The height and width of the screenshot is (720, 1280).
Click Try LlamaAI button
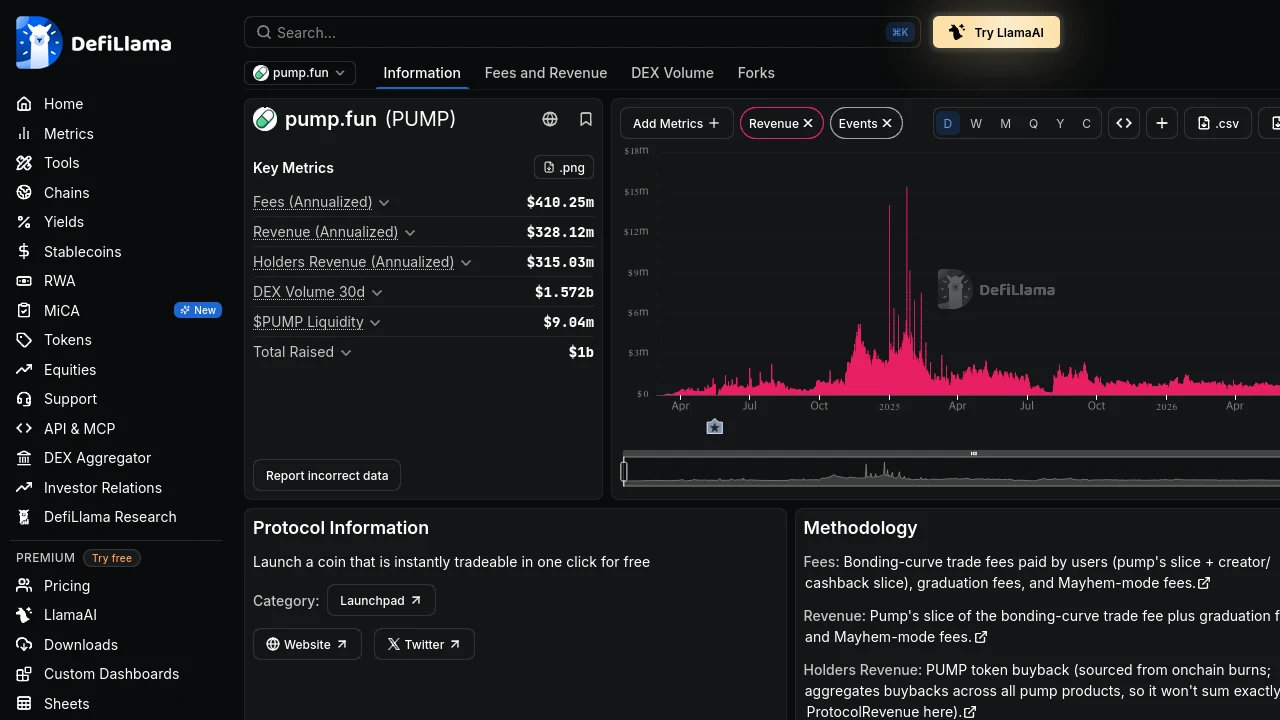point(996,32)
